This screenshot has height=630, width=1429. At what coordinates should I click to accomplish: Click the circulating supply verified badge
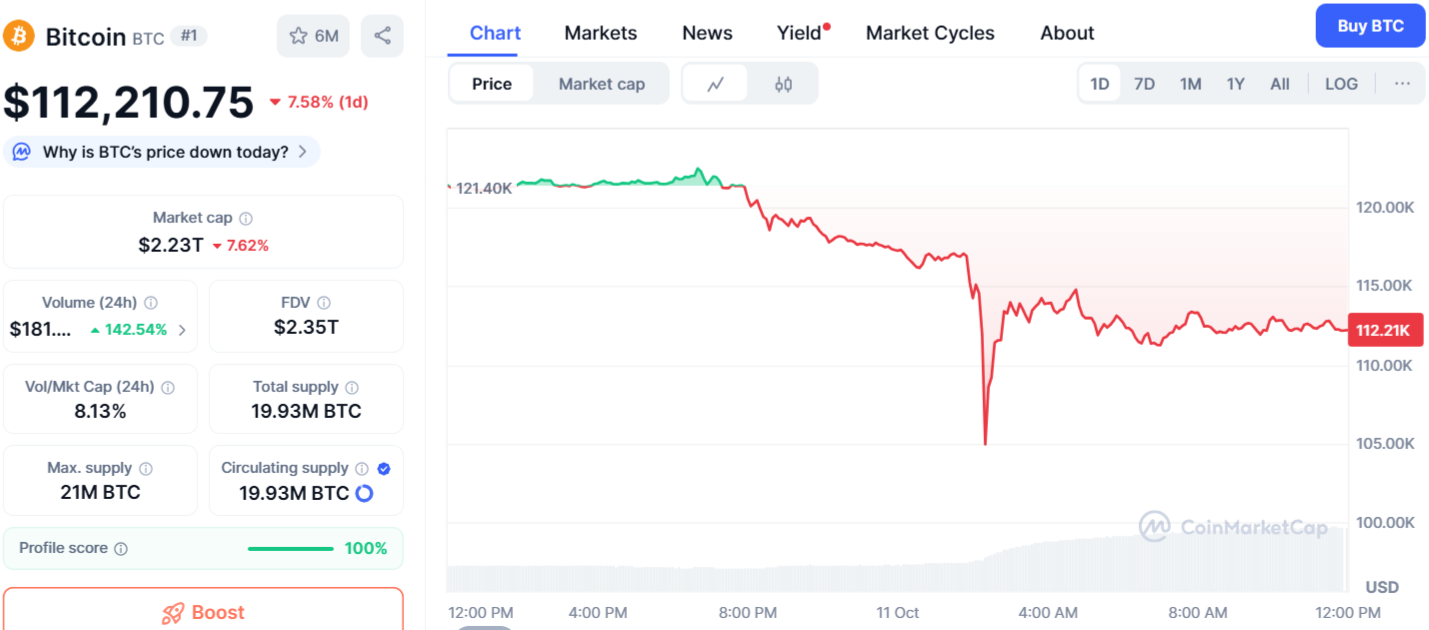[x=384, y=468]
